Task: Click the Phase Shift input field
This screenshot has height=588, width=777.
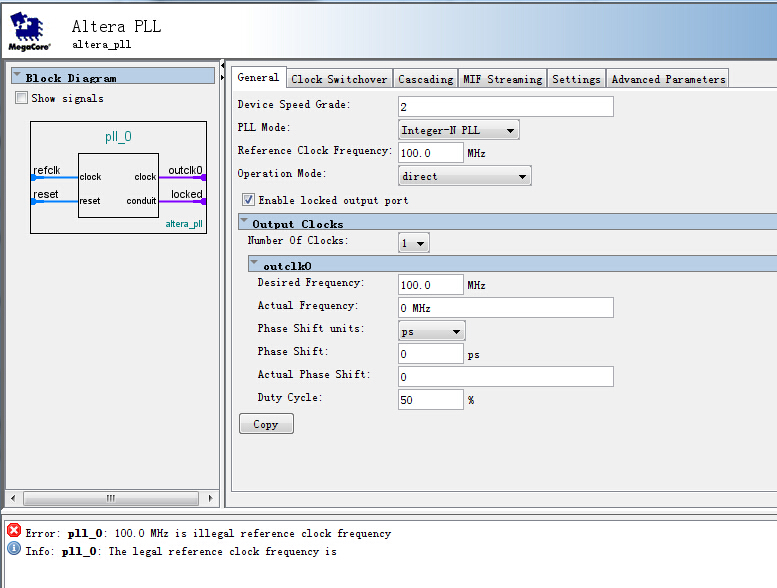Action: tap(431, 354)
